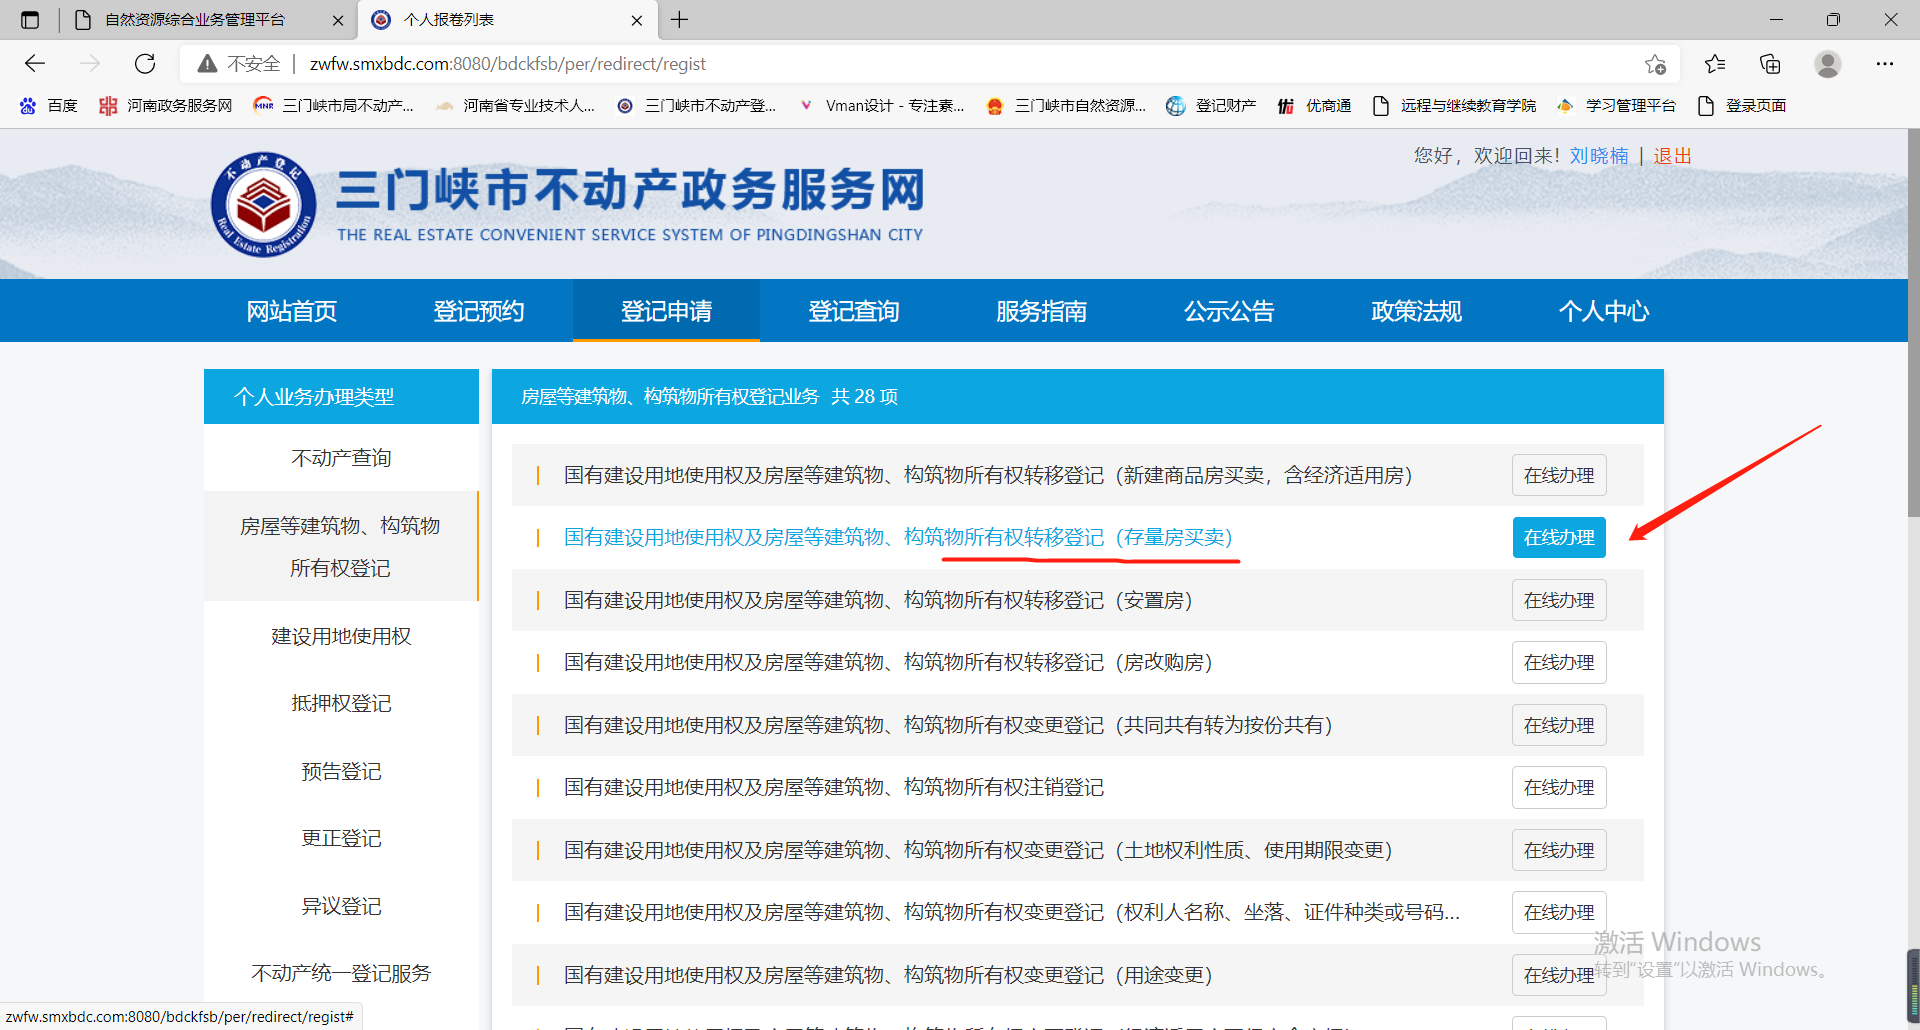Click the 退出 logout link
1920x1030 pixels.
[1672, 156]
